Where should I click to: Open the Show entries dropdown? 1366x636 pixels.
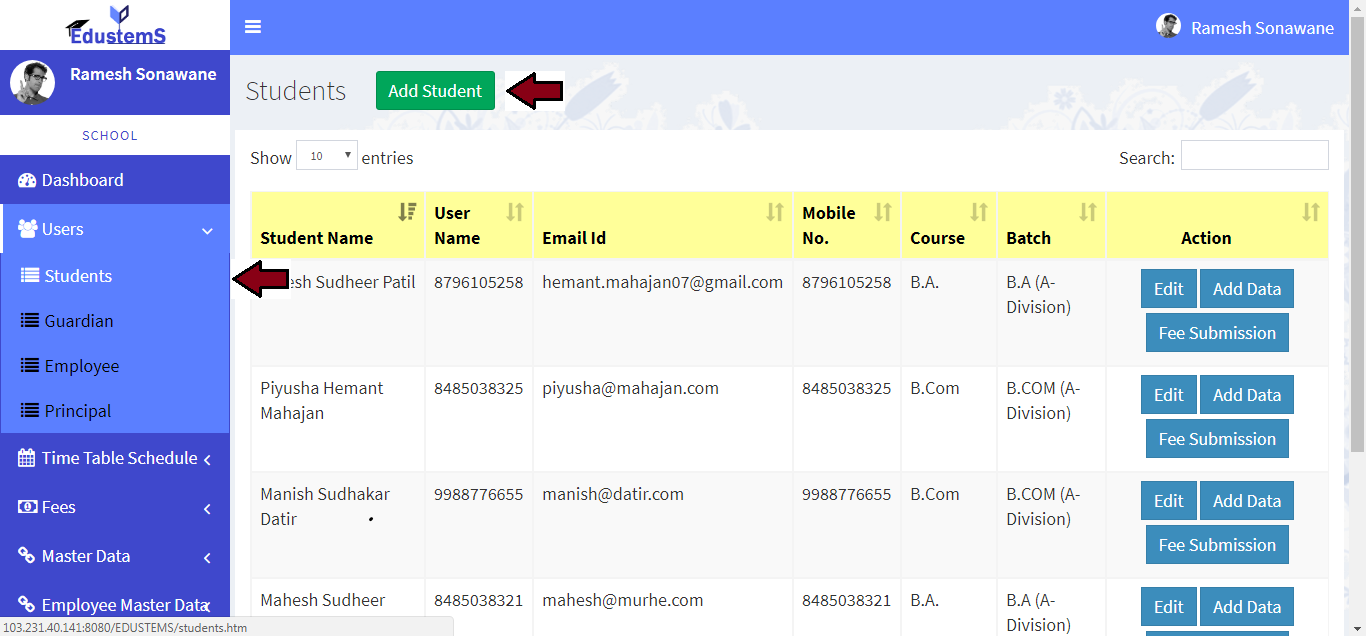click(327, 156)
